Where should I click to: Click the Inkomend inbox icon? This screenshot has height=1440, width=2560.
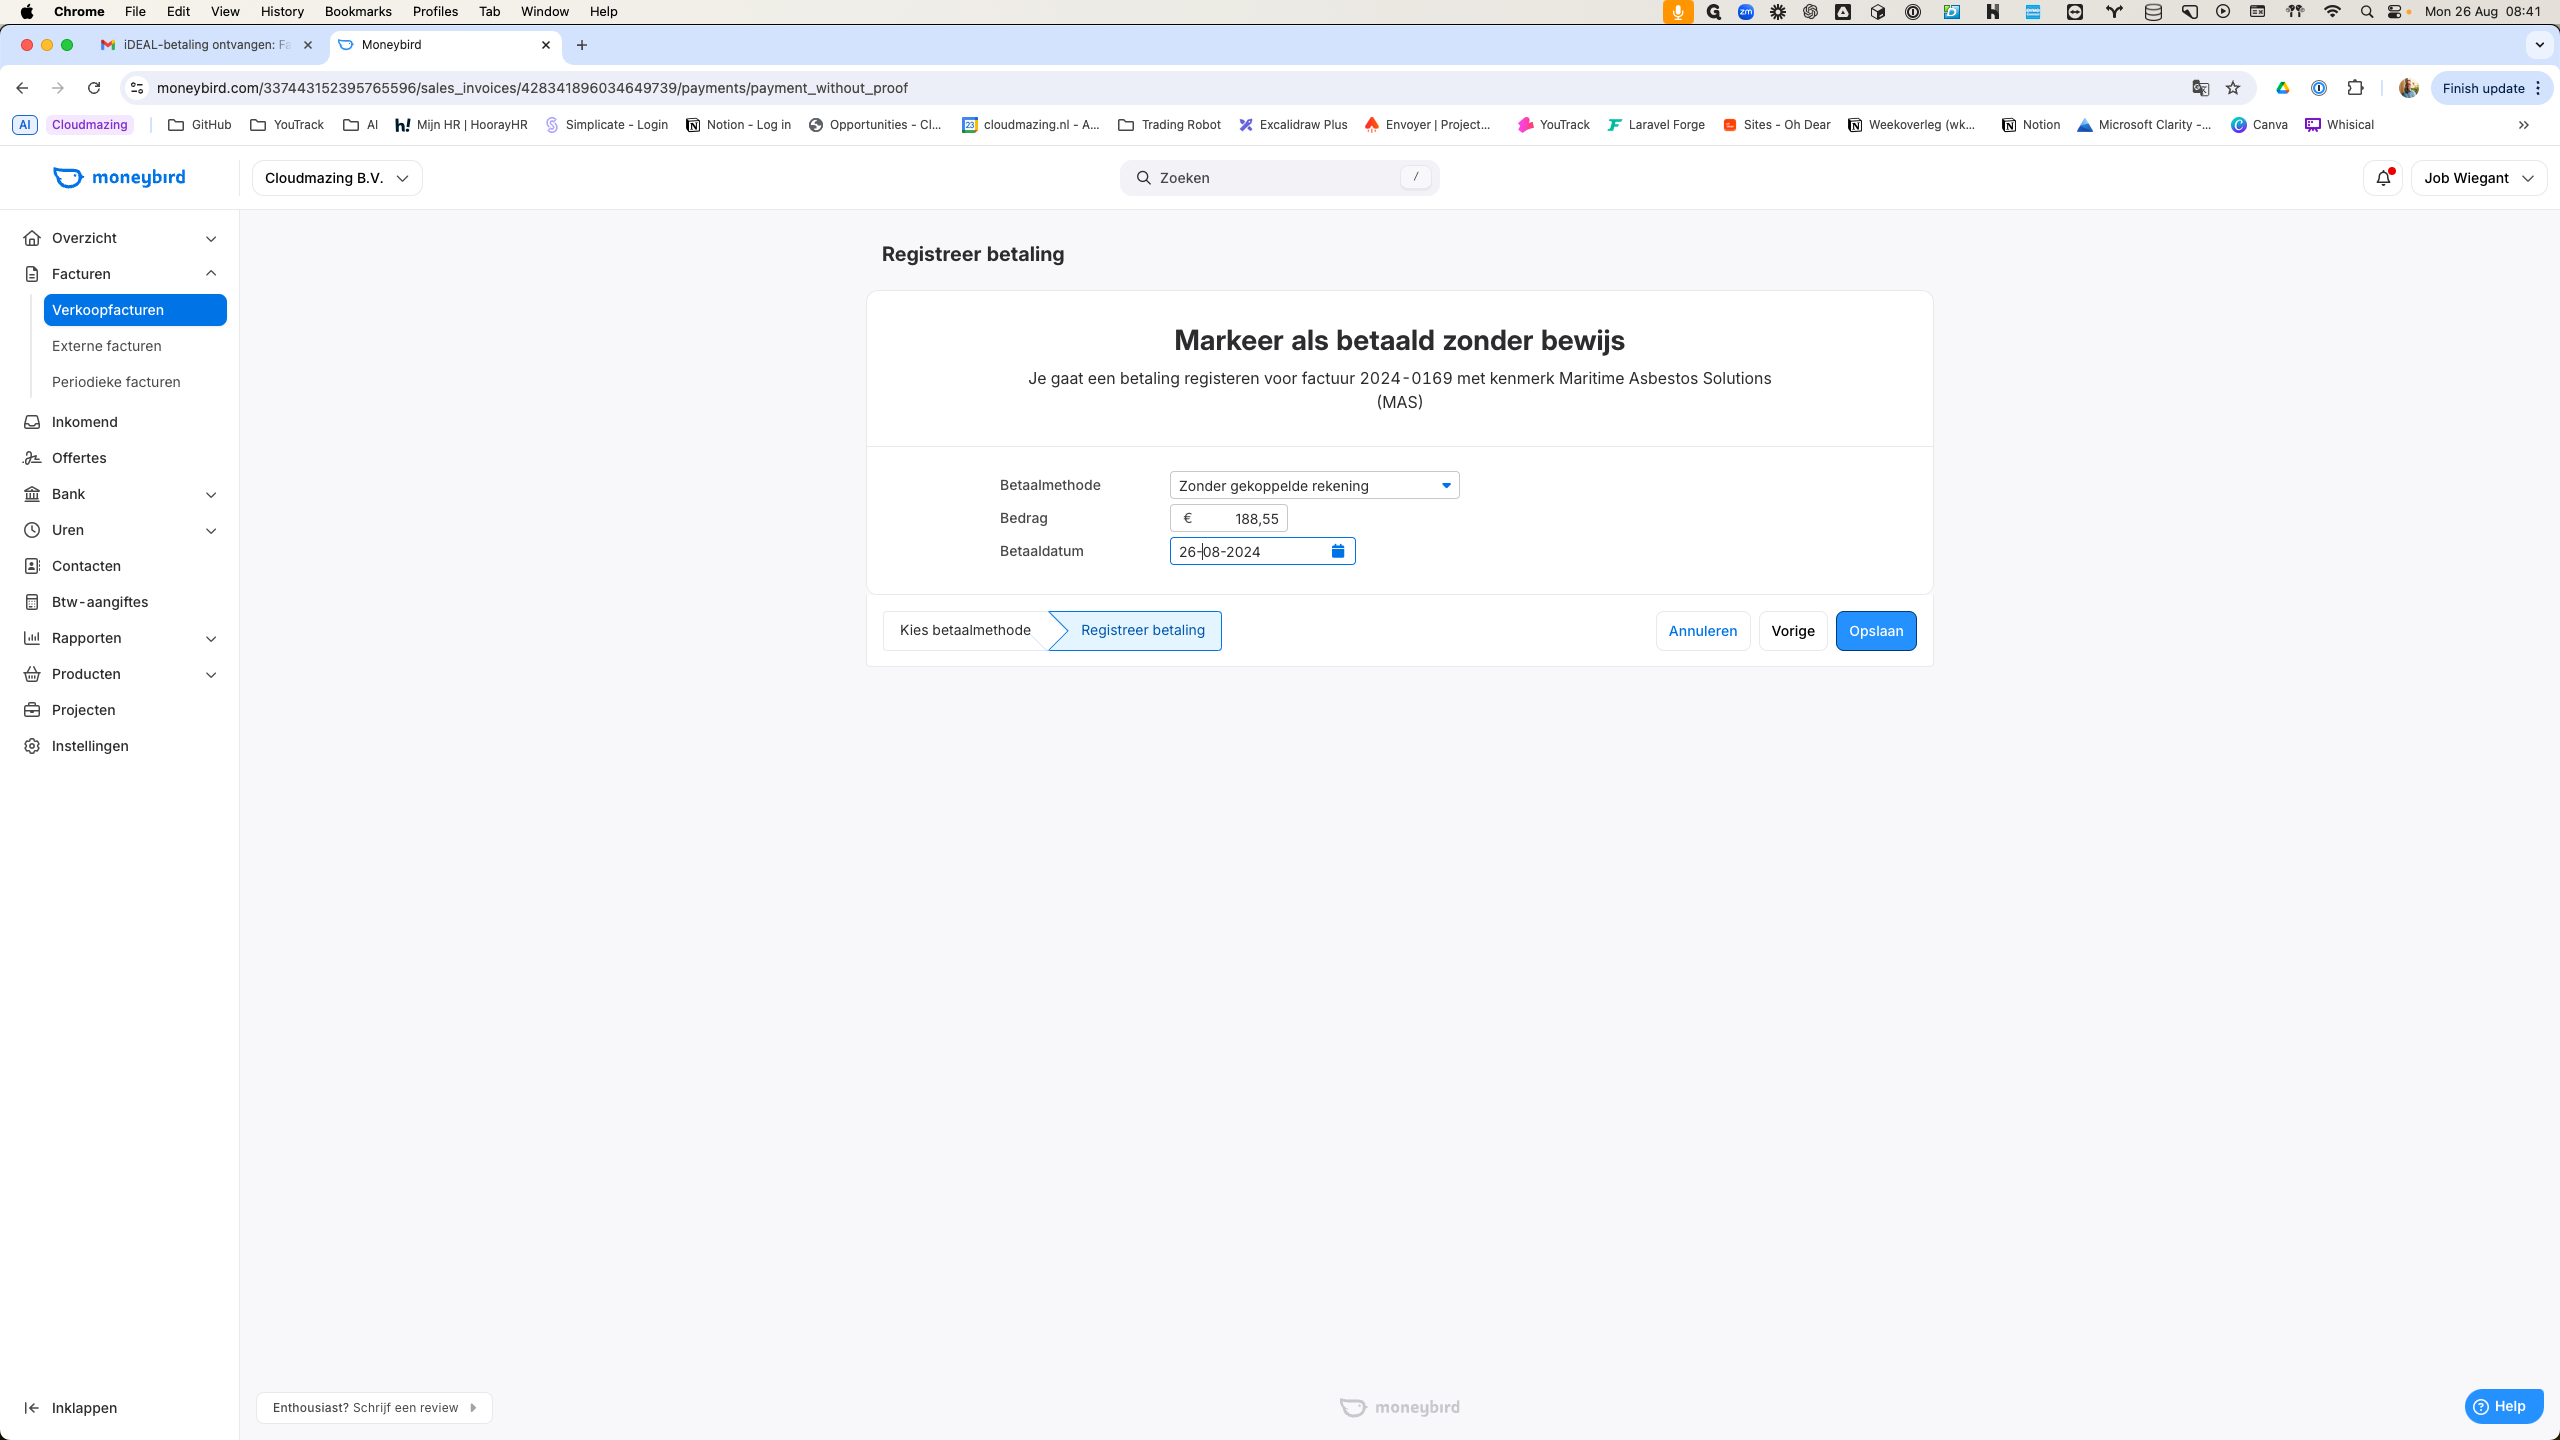pyautogui.click(x=32, y=422)
